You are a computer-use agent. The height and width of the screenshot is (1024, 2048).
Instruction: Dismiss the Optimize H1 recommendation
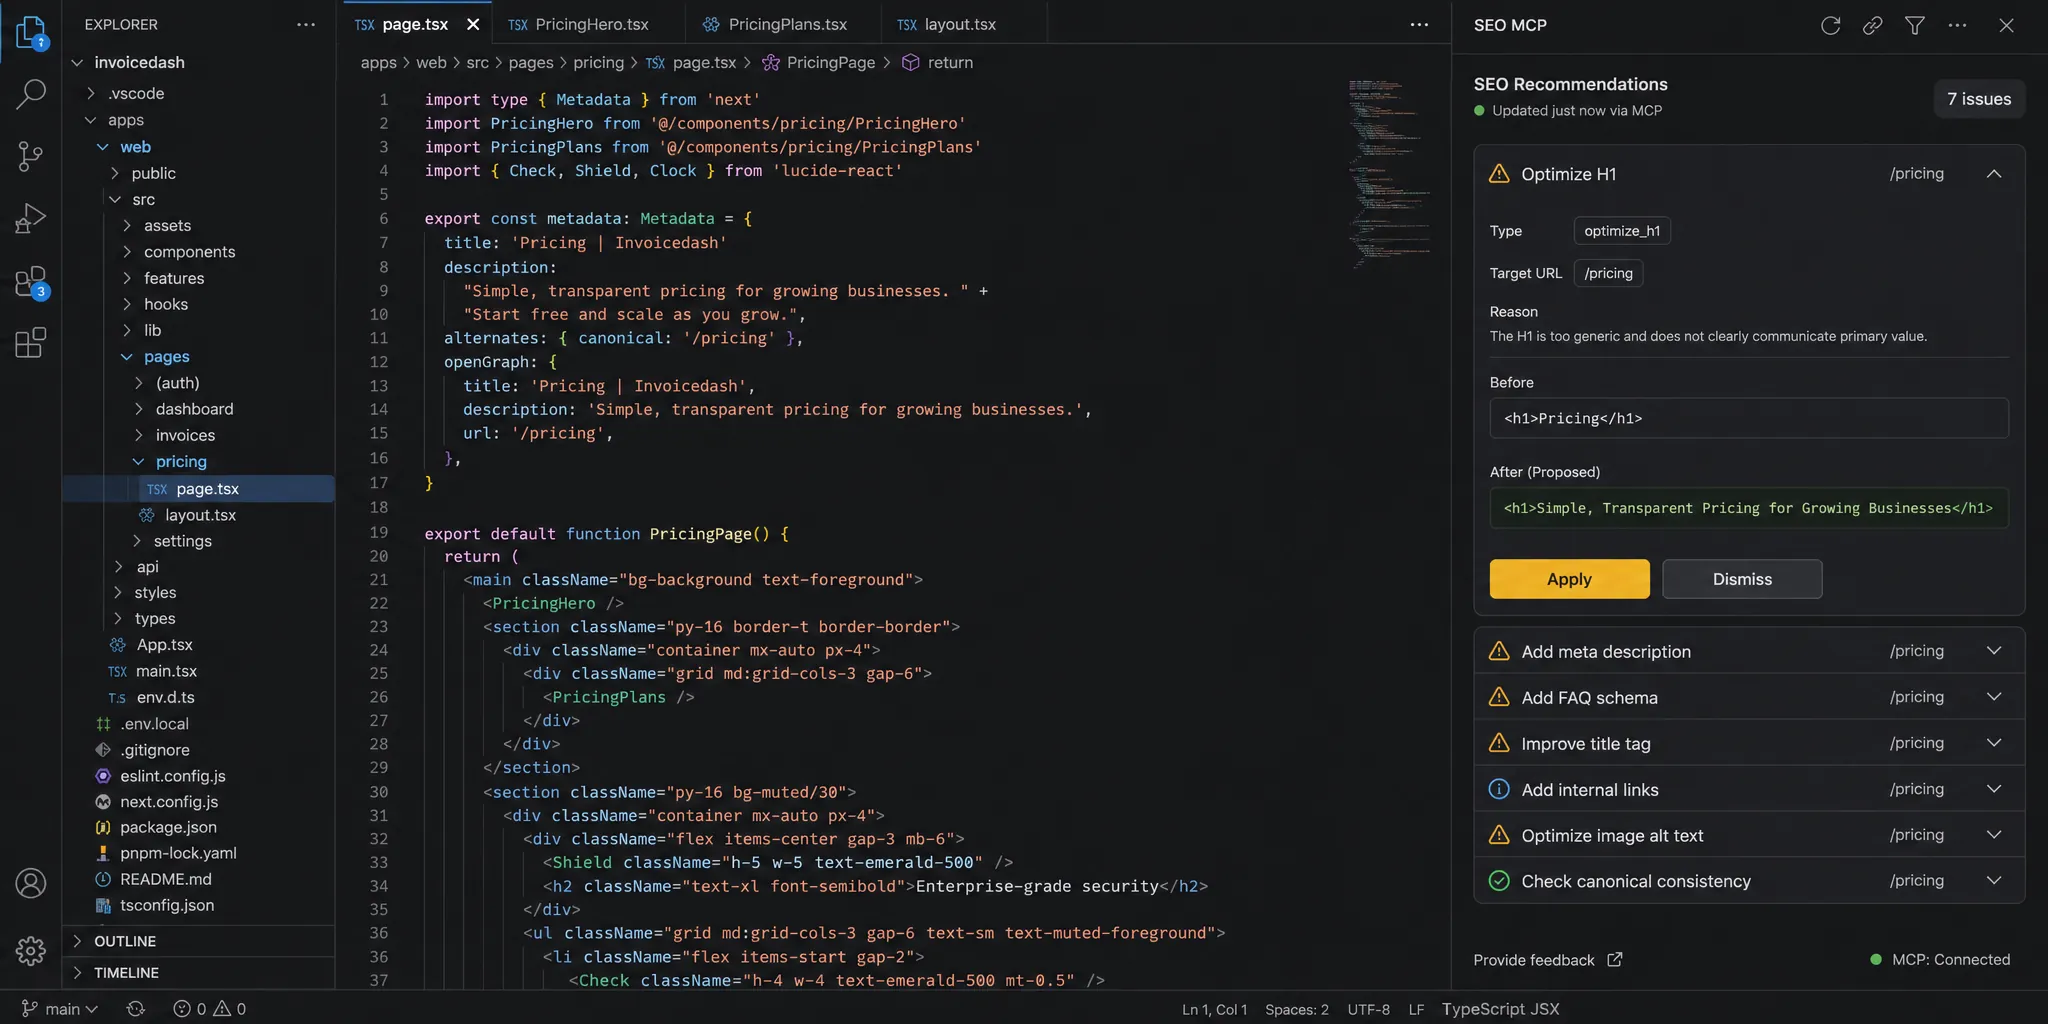click(x=1742, y=579)
